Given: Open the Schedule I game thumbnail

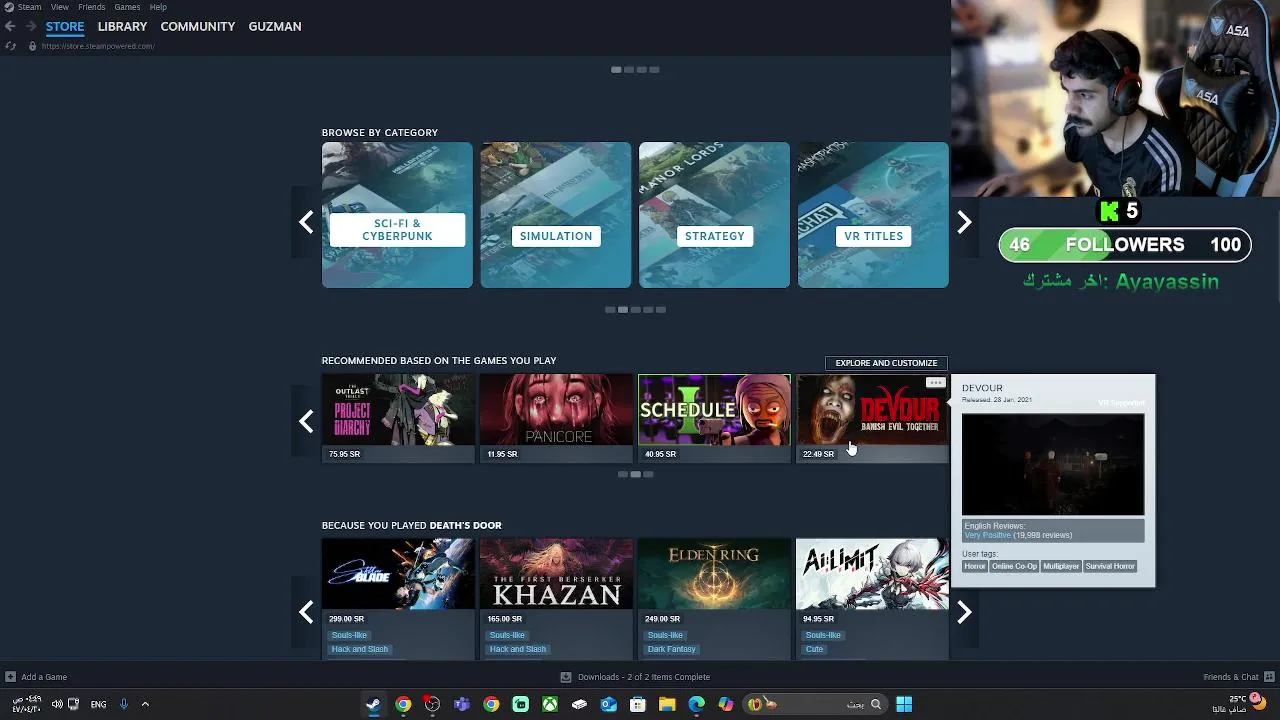Looking at the screenshot, I should (714, 410).
